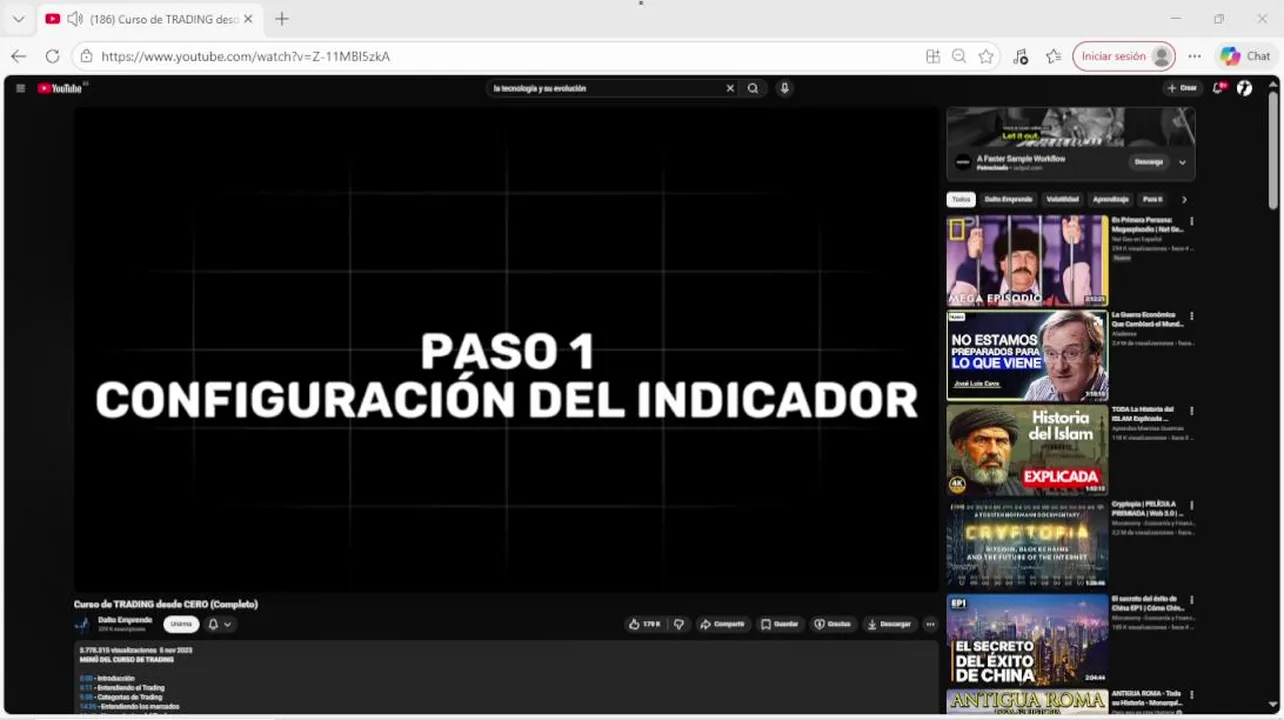Viewport: 1284px width, 720px height.
Task: Reload the page in browser
Action: [52, 56]
